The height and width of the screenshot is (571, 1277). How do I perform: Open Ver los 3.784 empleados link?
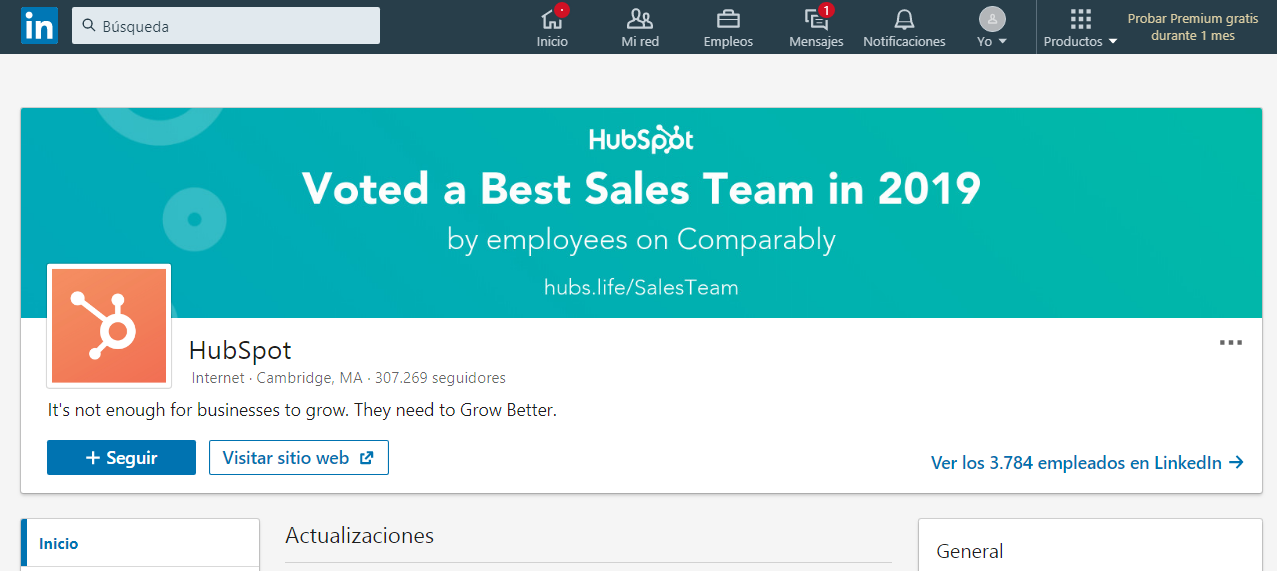[1087, 462]
